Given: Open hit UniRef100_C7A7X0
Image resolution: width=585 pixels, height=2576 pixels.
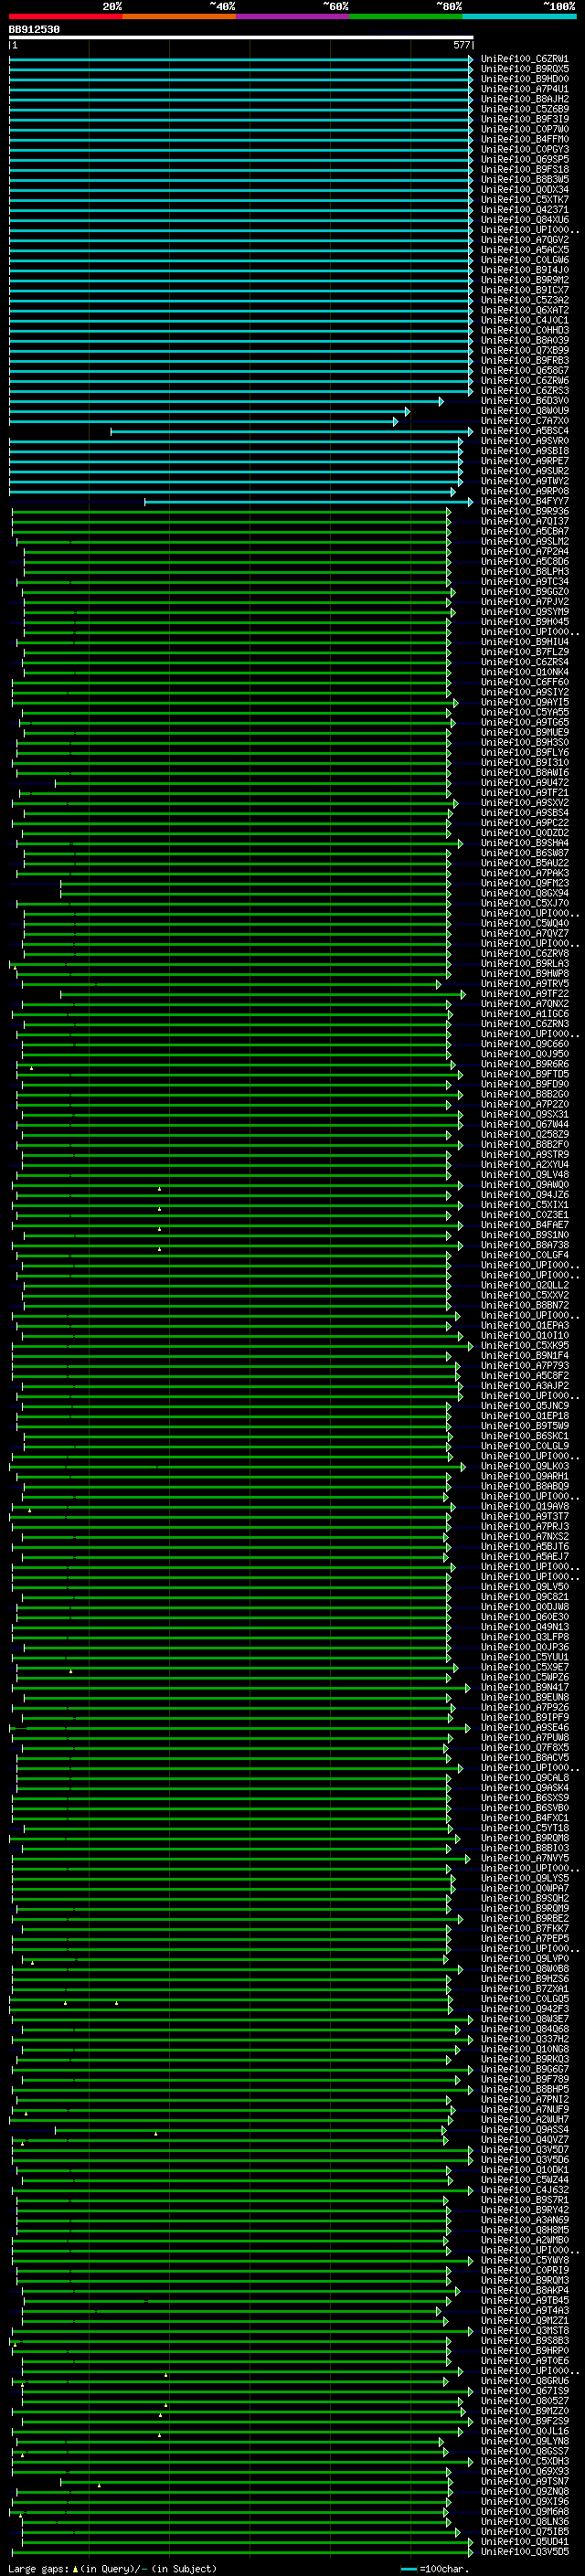Looking at the screenshot, I should point(524,421).
